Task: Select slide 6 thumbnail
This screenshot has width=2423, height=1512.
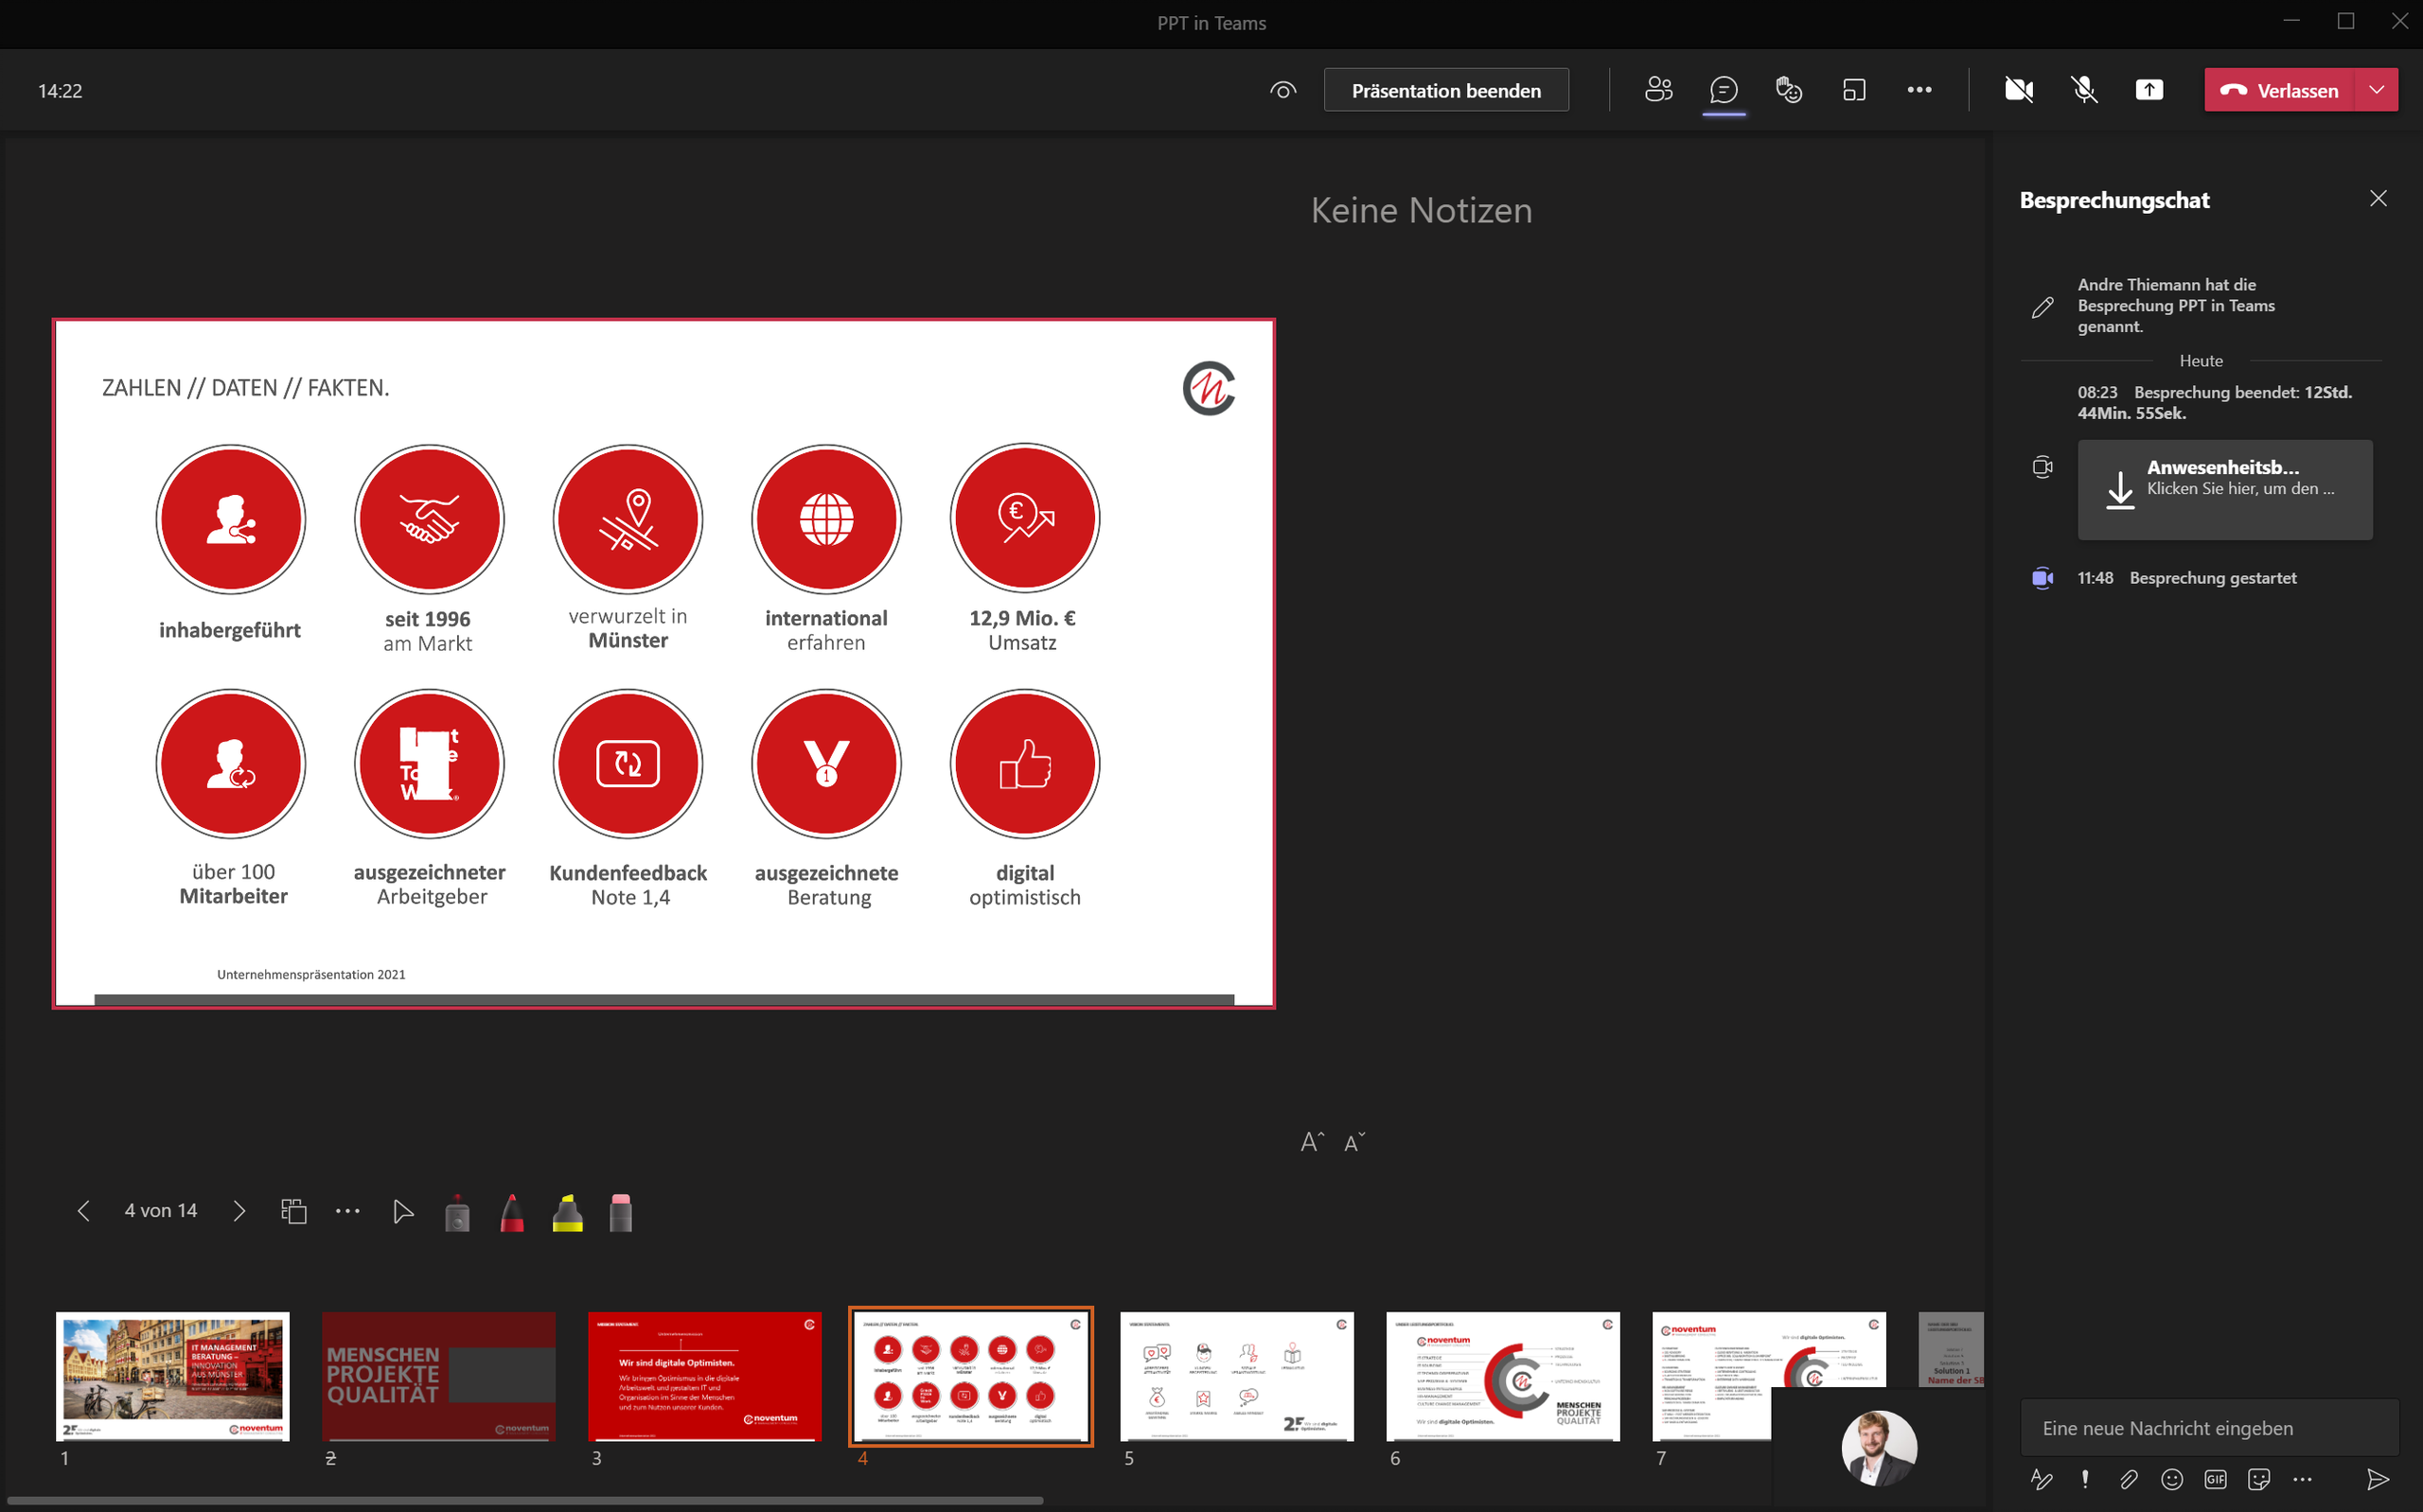Action: (1503, 1376)
